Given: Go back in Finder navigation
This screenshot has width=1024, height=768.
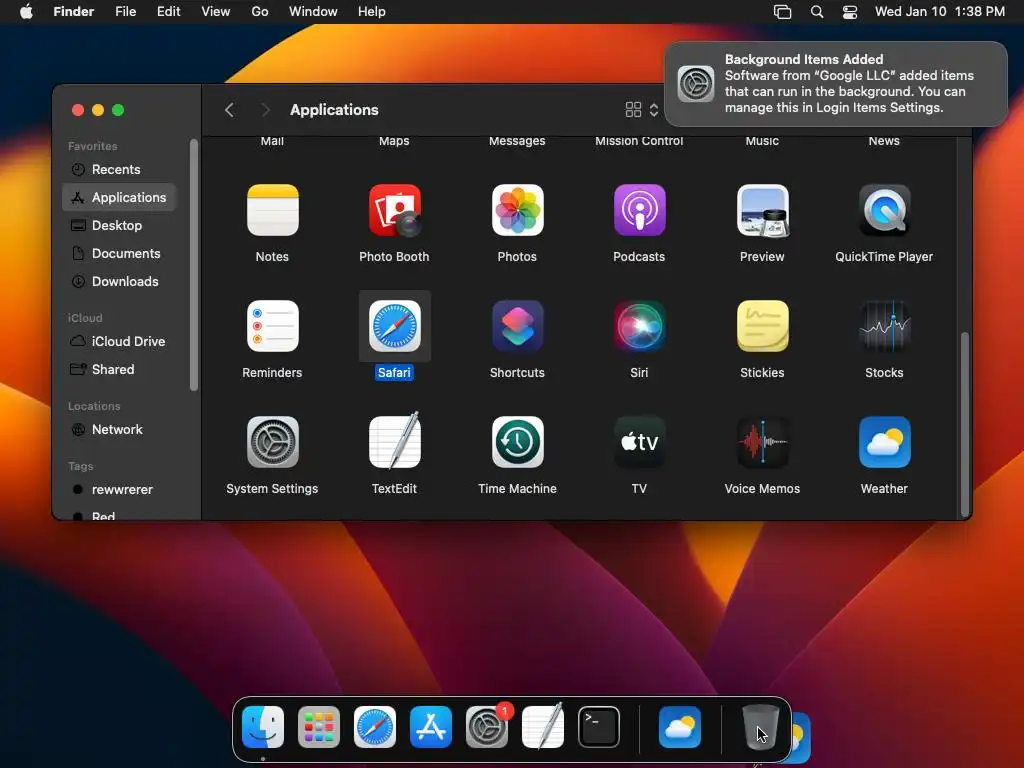Looking at the screenshot, I should click(229, 110).
